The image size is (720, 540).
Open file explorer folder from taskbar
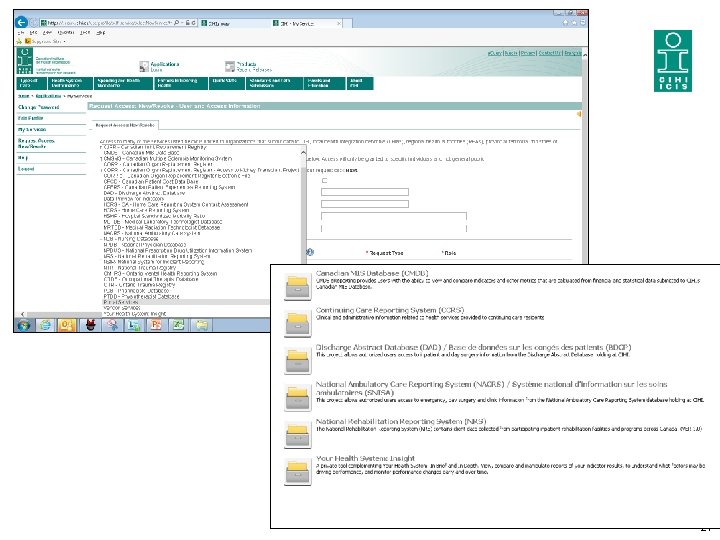201,325
